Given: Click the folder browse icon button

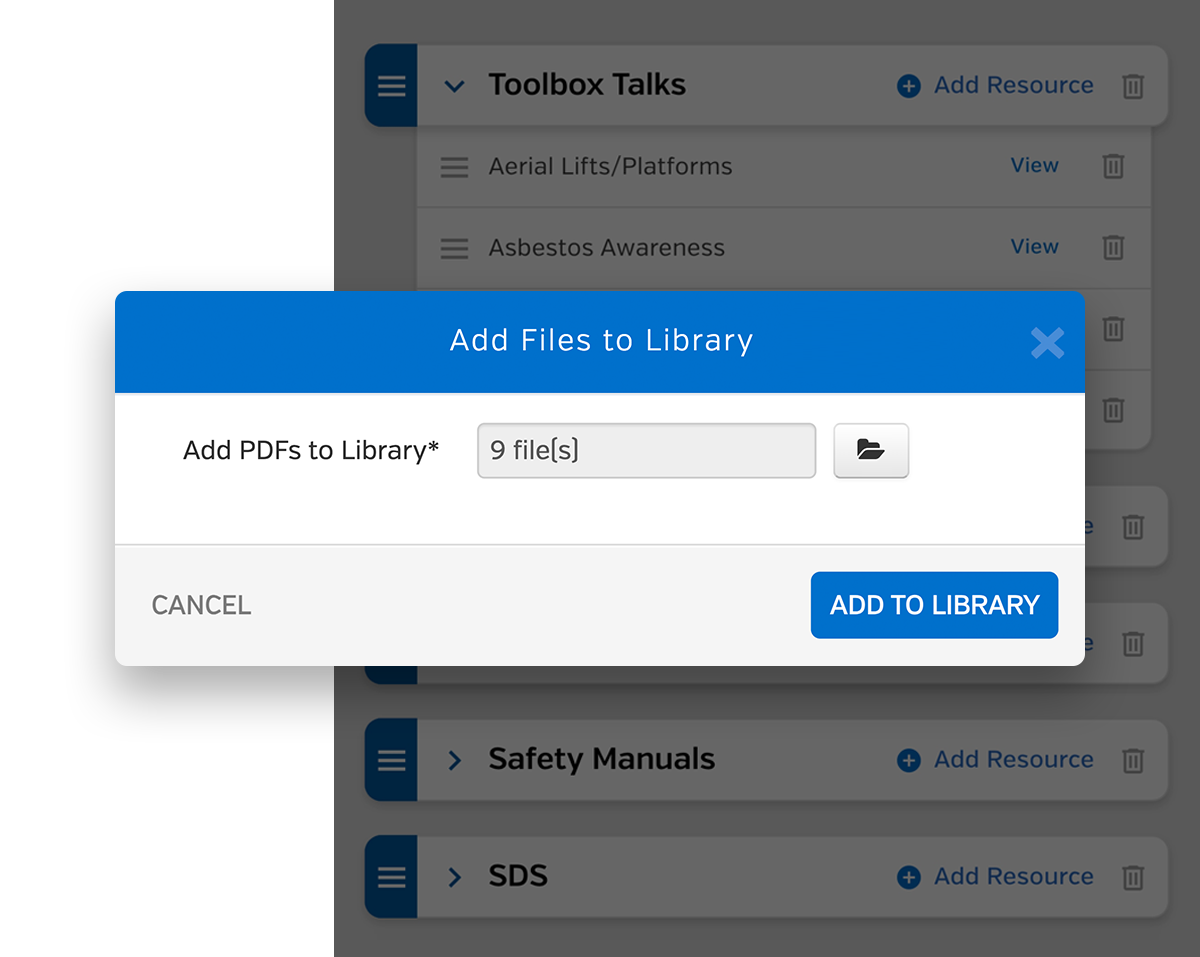Looking at the screenshot, I should [x=871, y=451].
